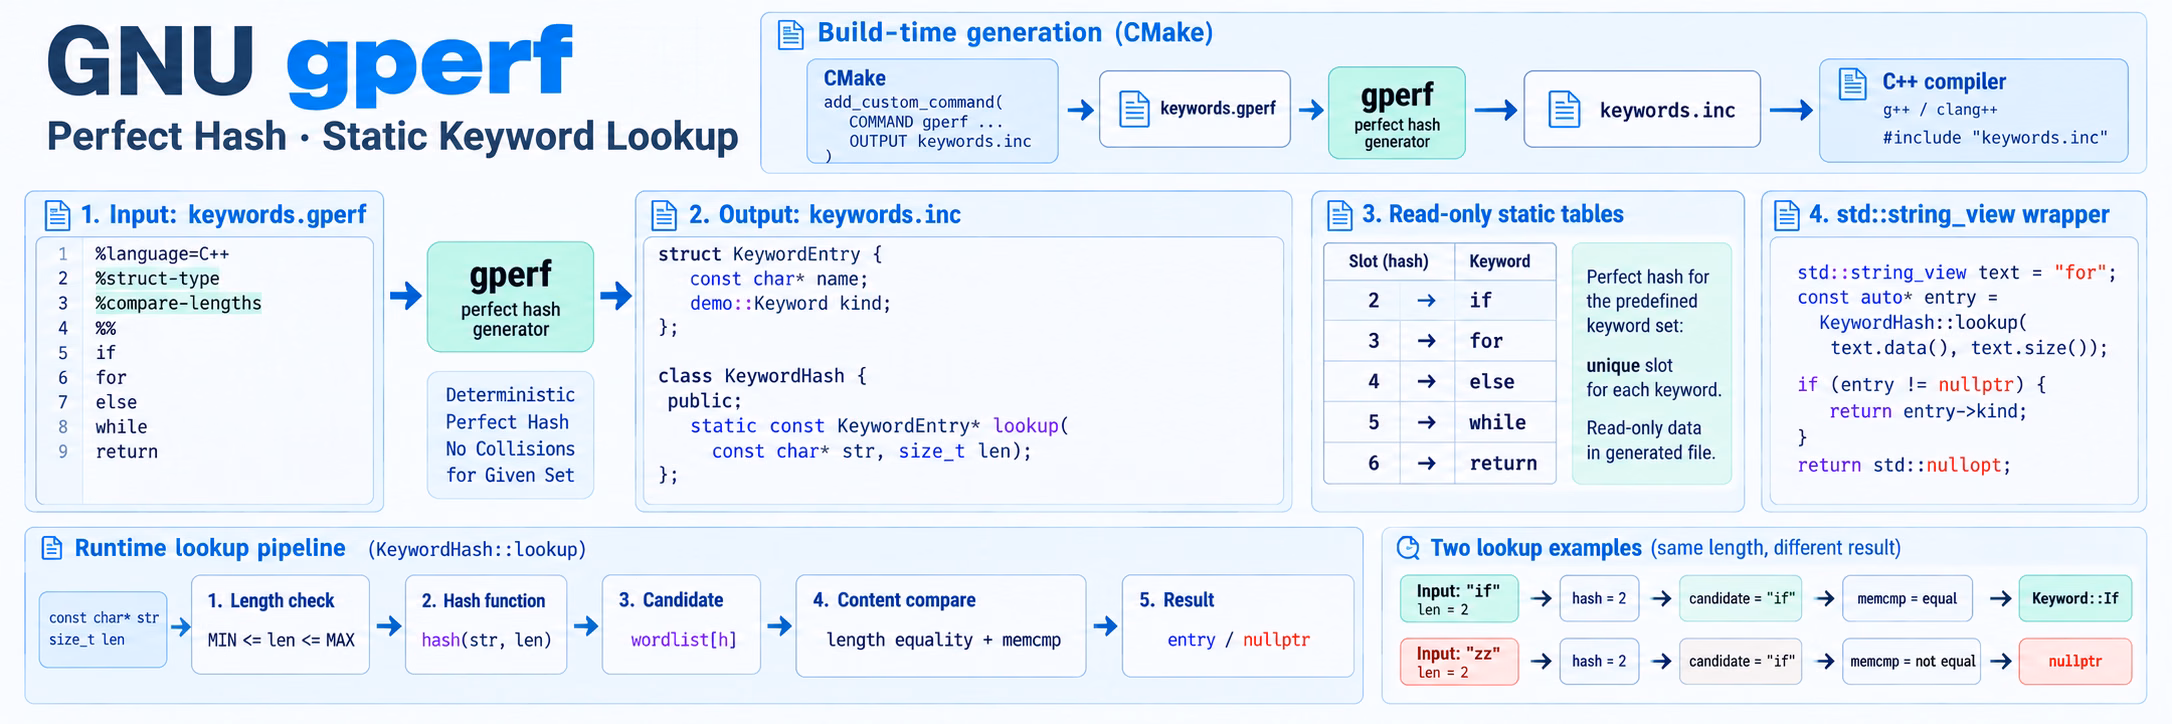The height and width of the screenshot is (724, 2172).
Task: Click the slot number 6 cell in the table
Action: pos(1373,464)
